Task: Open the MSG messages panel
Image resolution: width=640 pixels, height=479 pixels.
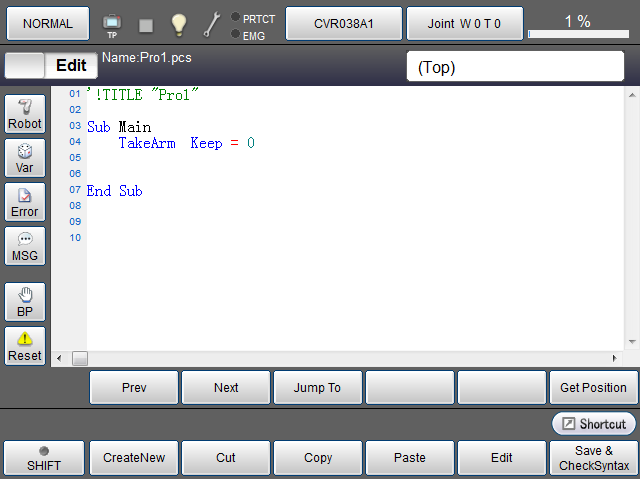Action: 25,247
